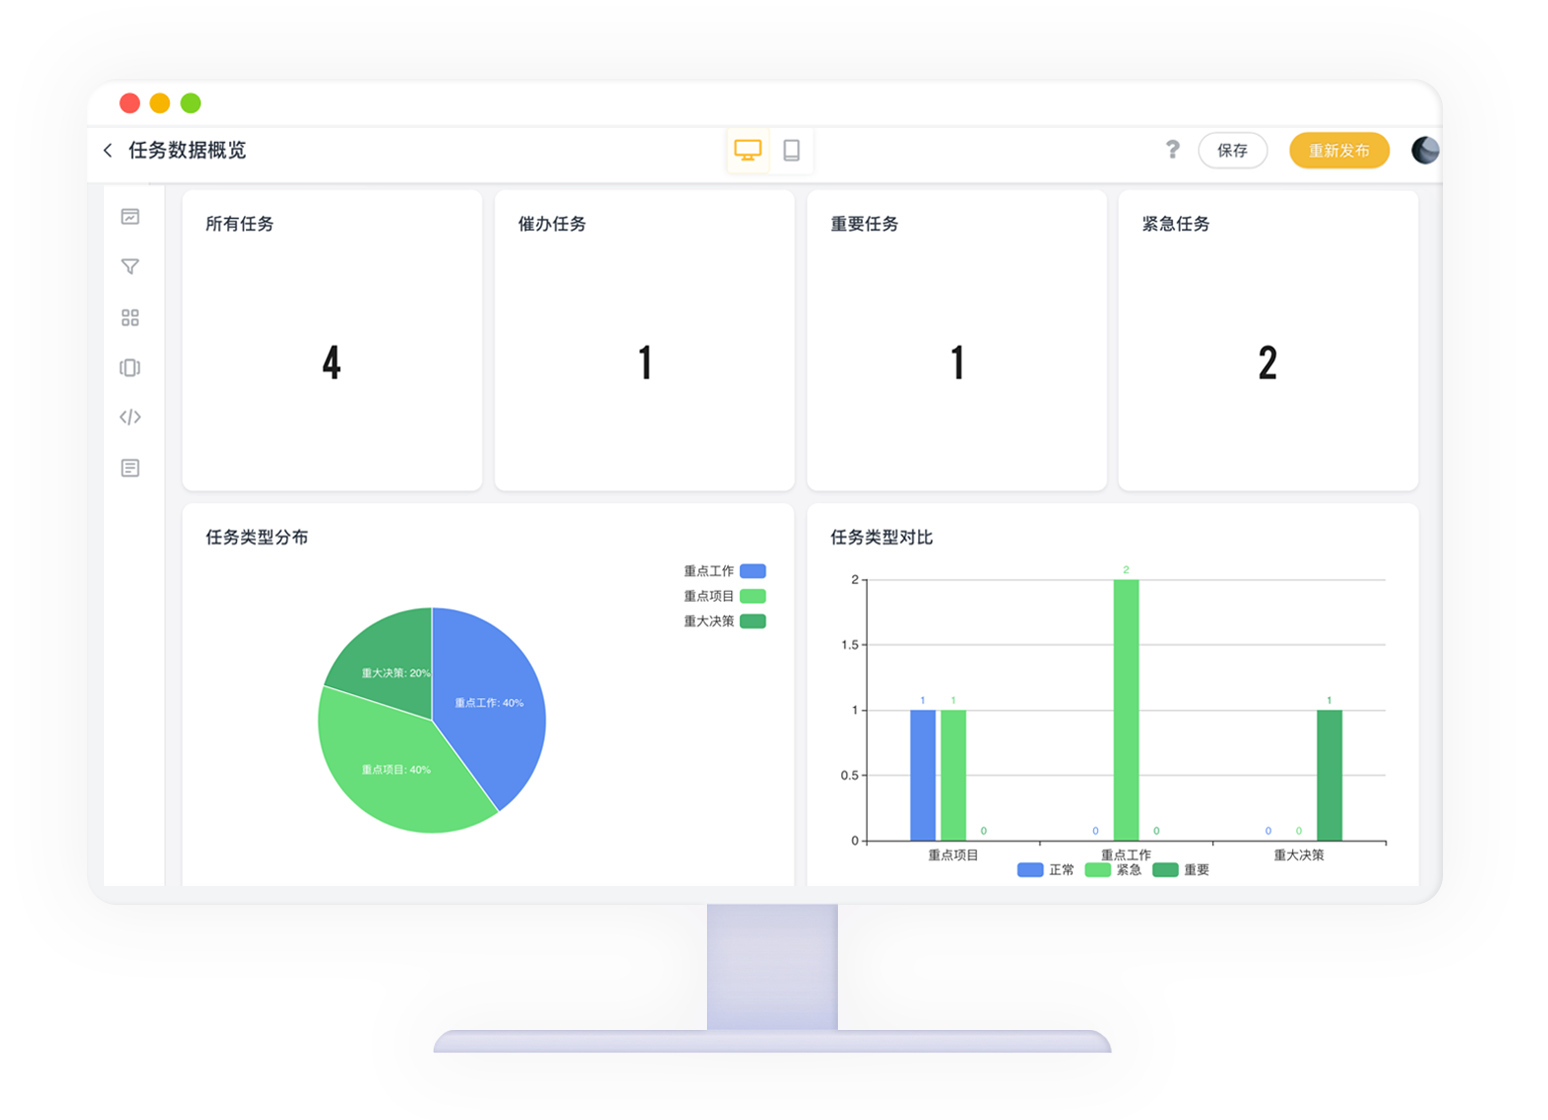This screenshot has height=1120, width=1548.
Task: Open the user avatar menu
Action: point(1425,150)
